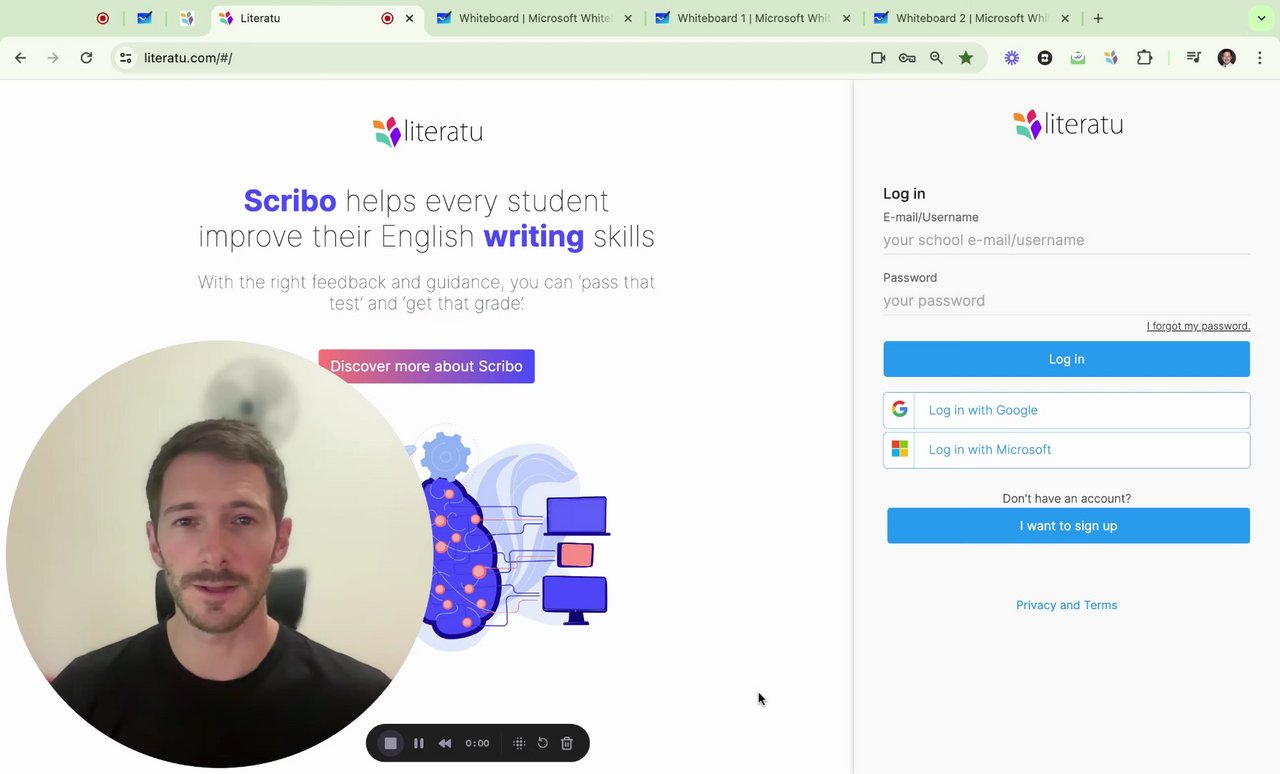1280x774 pixels.
Task: Expand the tab search dropdown
Action: [x=1261, y=18]
